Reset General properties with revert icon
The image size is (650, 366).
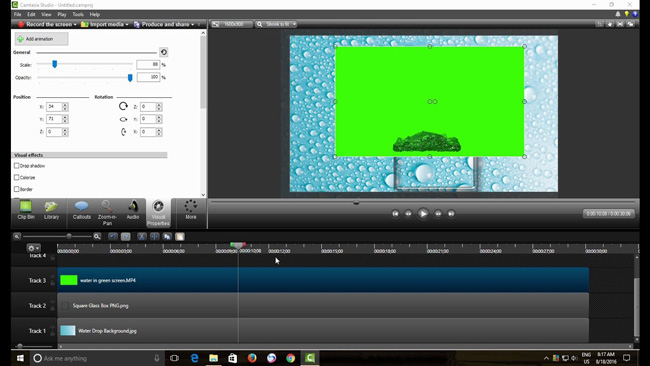[x=164, y=52]
